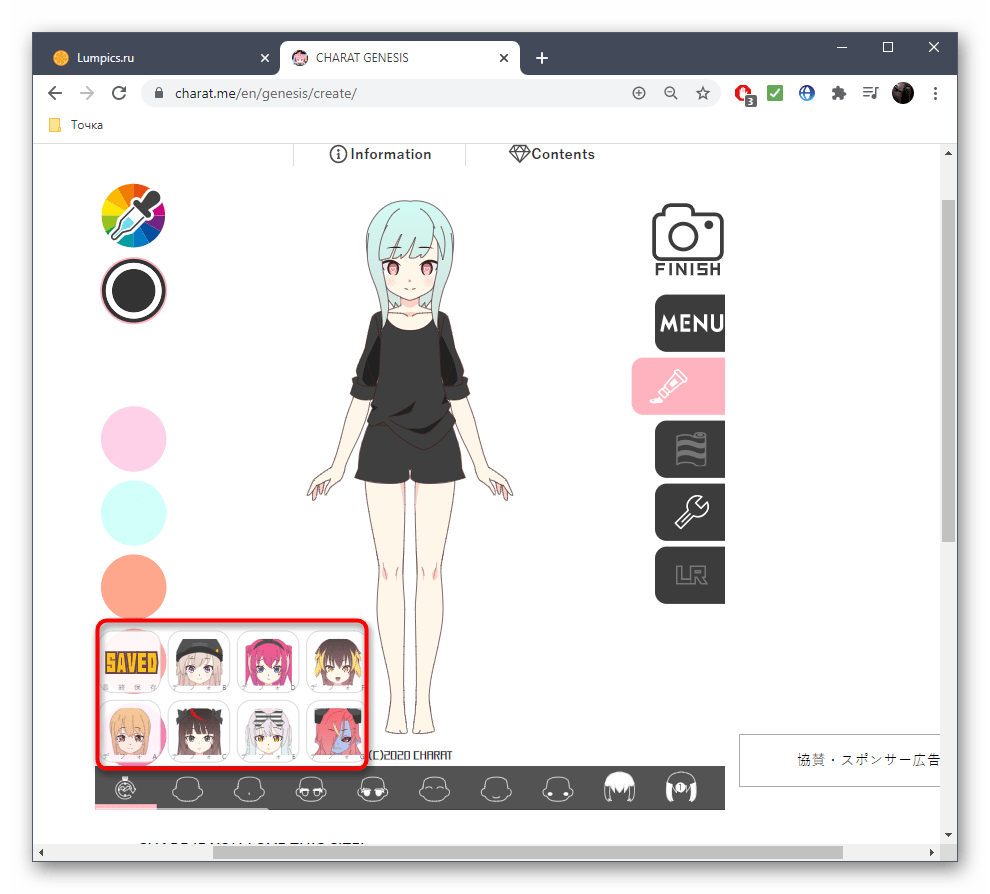Screen dimensions: 990x894
Task: Select the glasses face category icon
Action: pos(310,790)
